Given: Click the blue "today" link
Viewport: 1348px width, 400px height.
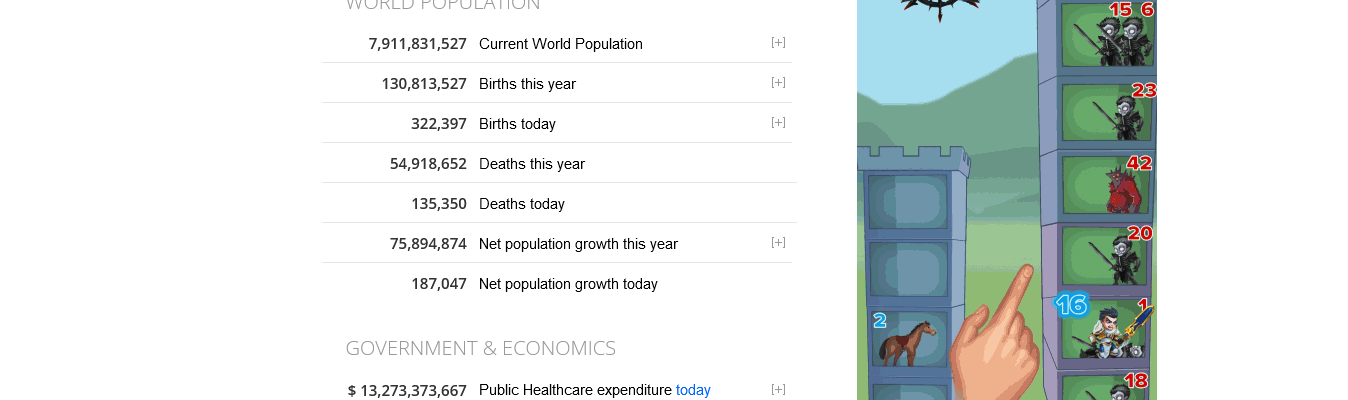Looking at the screenshot, I should (693, 390).
